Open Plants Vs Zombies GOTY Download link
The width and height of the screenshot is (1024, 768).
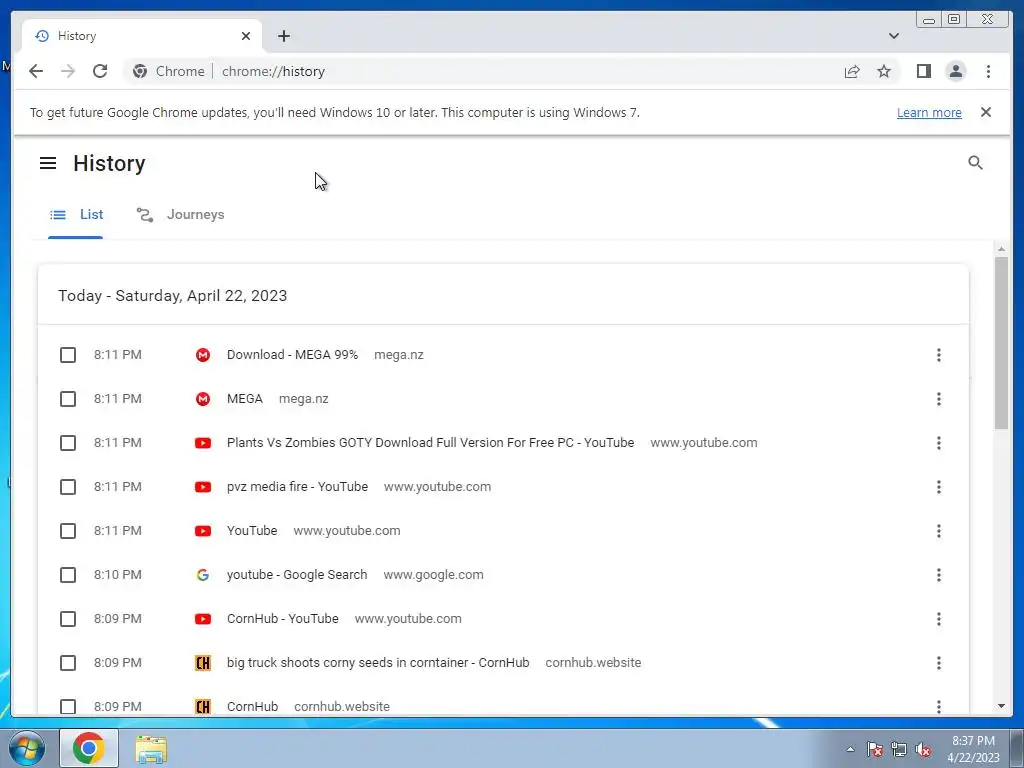click(x=430, y=443)
